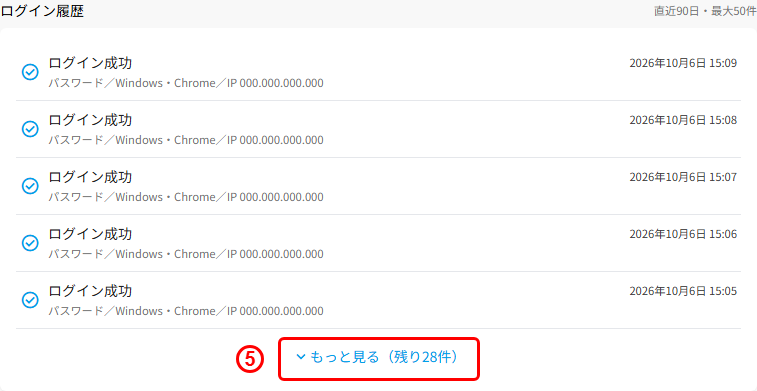This screenshot has height=391, width=757.
Task: Expand the list with もっと見る（残り28件）
Action: (x=378, y=358)
